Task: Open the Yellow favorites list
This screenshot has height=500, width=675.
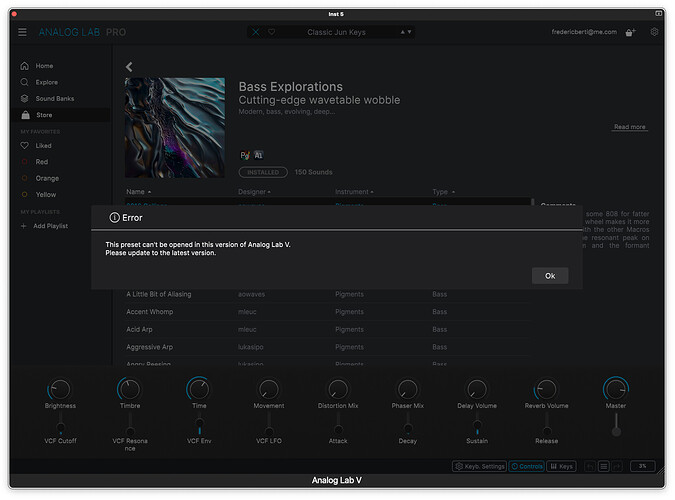Action: (46, 195)
